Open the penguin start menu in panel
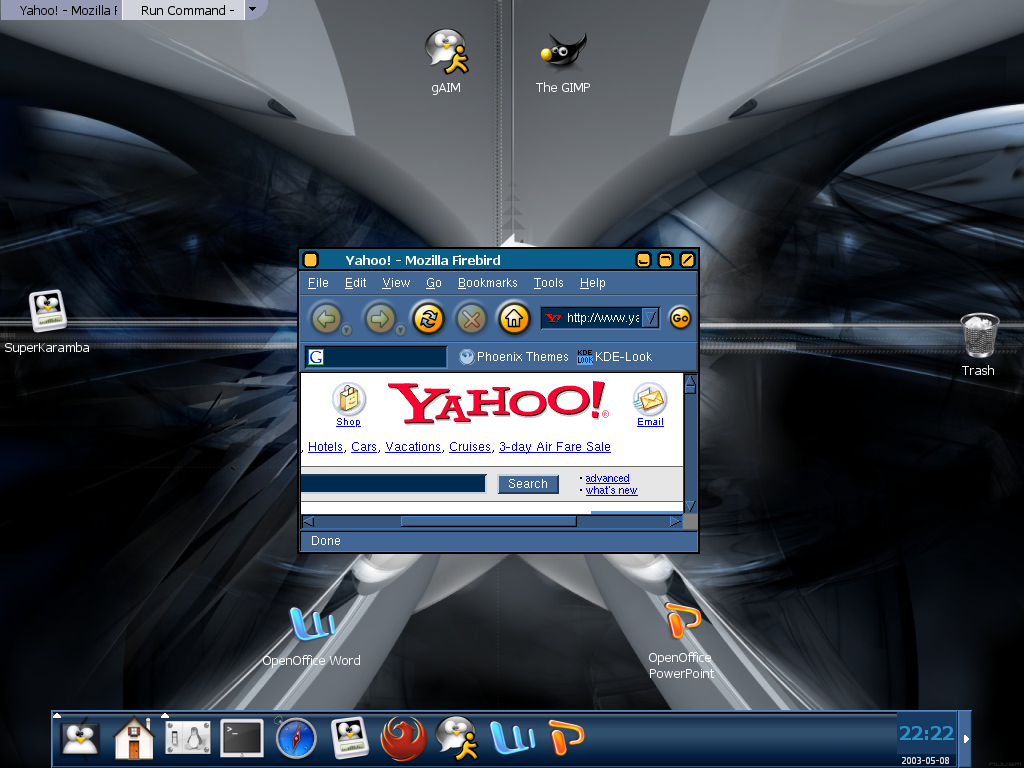 pyautogui.click(x=80, y=739)
